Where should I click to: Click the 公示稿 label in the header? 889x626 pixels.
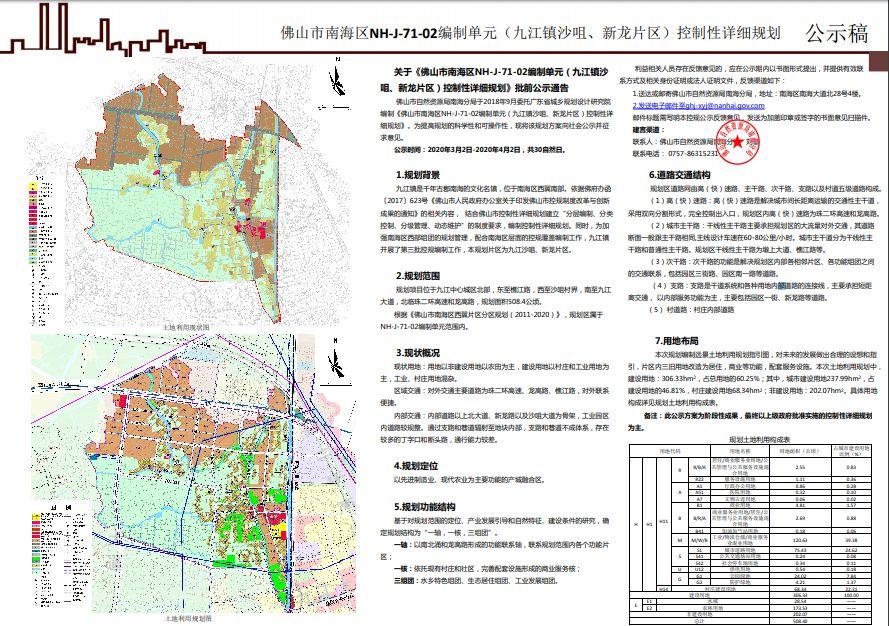(x=836, y=33)
